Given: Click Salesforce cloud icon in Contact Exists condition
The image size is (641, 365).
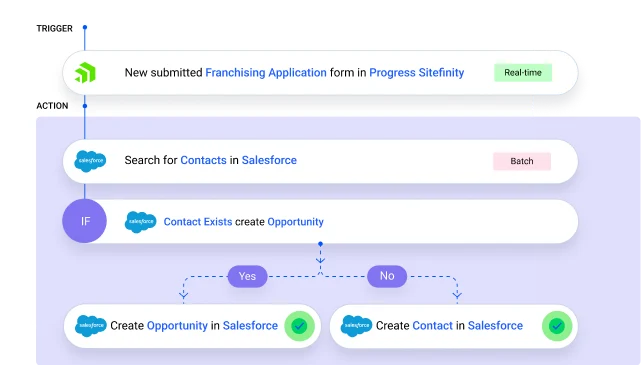Looking at the screenshot, I should point(141,222).
